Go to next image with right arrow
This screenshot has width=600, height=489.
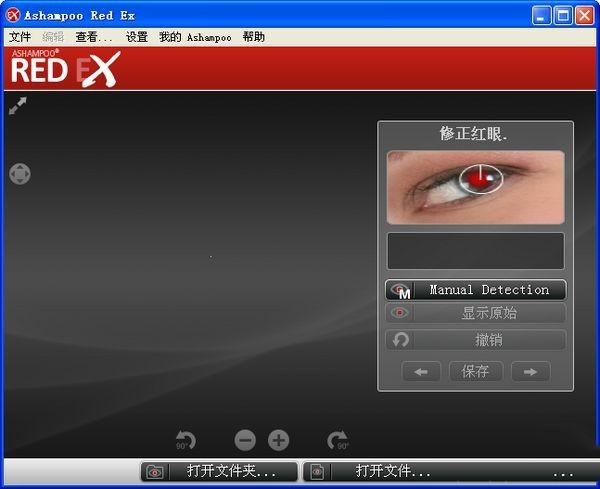pyautogui.click(x=531, y=371)
